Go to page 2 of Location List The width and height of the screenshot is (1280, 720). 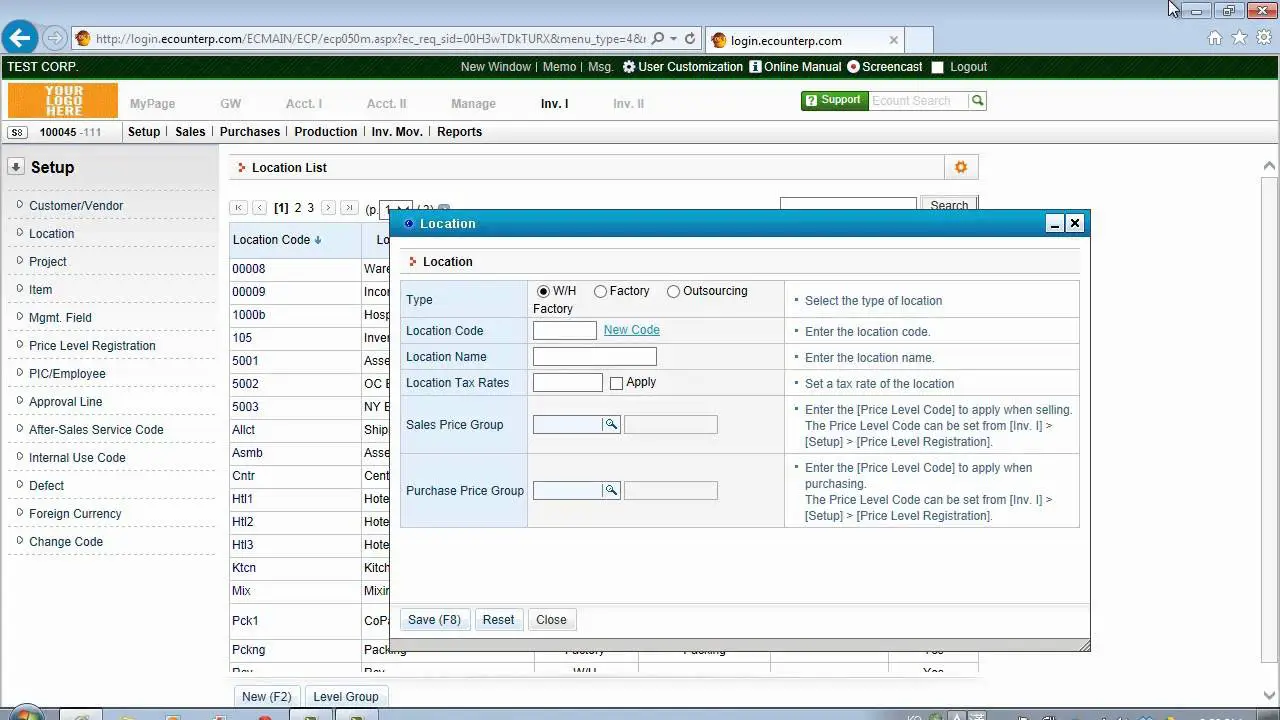point(297,208)
